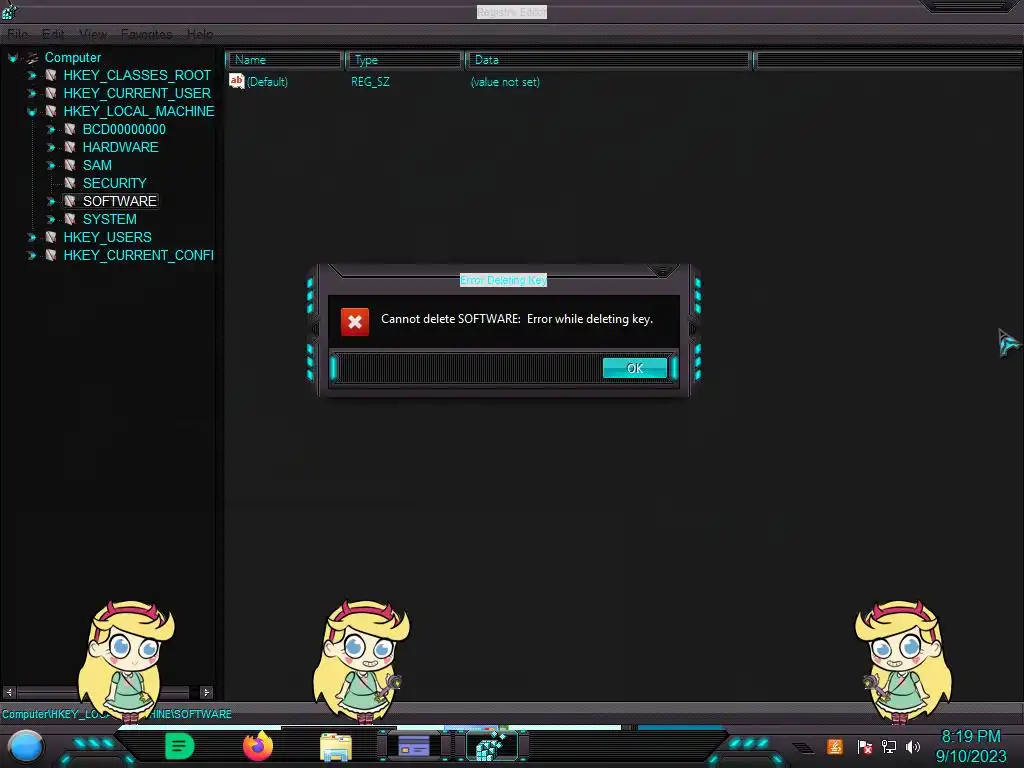The height and width of the screenshot is (768, 1024).
Task: Sort by the Type column header
Action: pos(404,60)
